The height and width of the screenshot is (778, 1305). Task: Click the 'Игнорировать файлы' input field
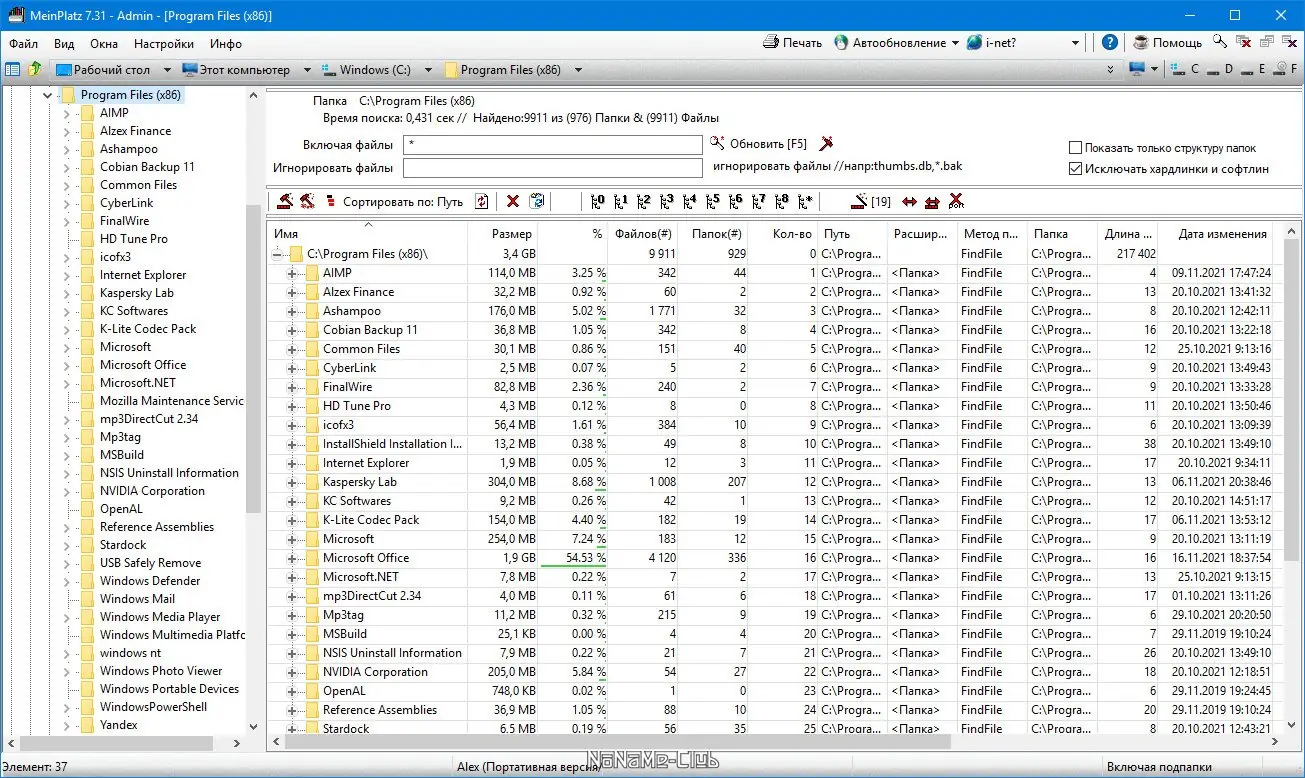click(552, 168)
